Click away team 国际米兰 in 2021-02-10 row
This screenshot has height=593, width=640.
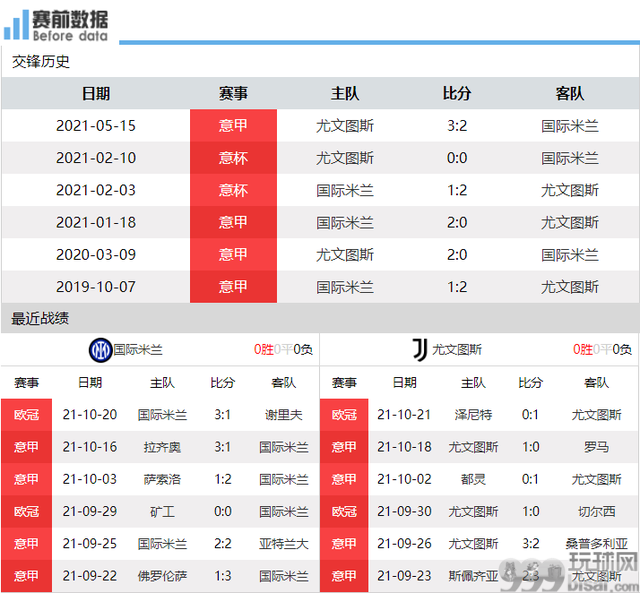click(570, 158)
